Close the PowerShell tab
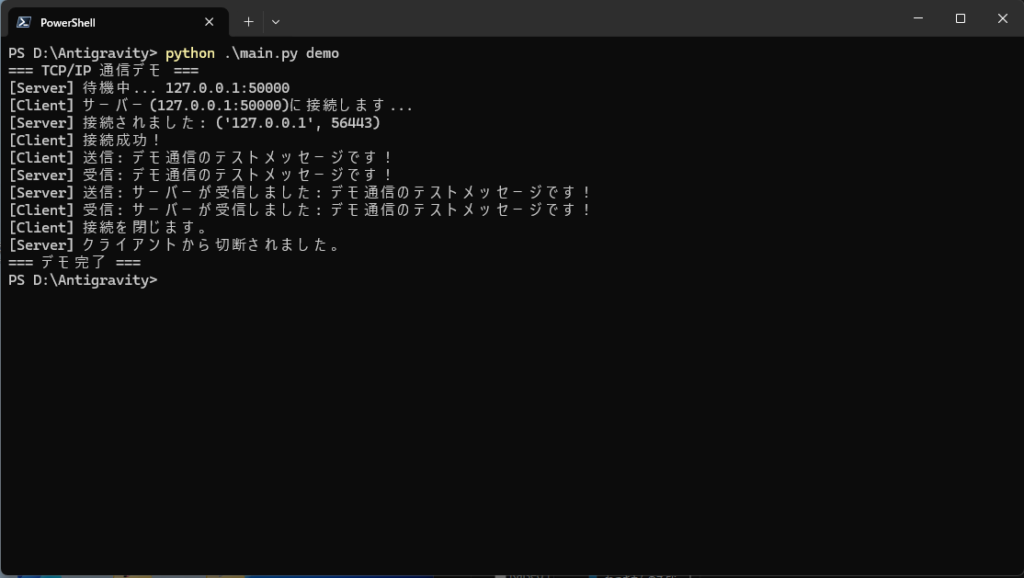Image resolution: width=1024 pixels, height=578 pixels. point(209,21)
